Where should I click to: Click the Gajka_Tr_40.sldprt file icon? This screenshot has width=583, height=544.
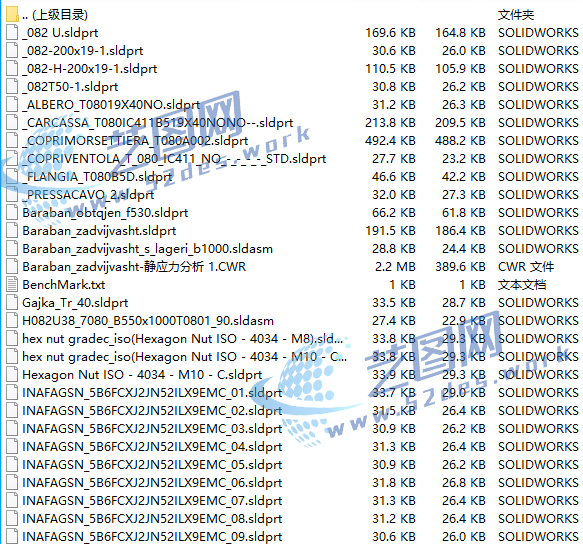coord(12,303)
